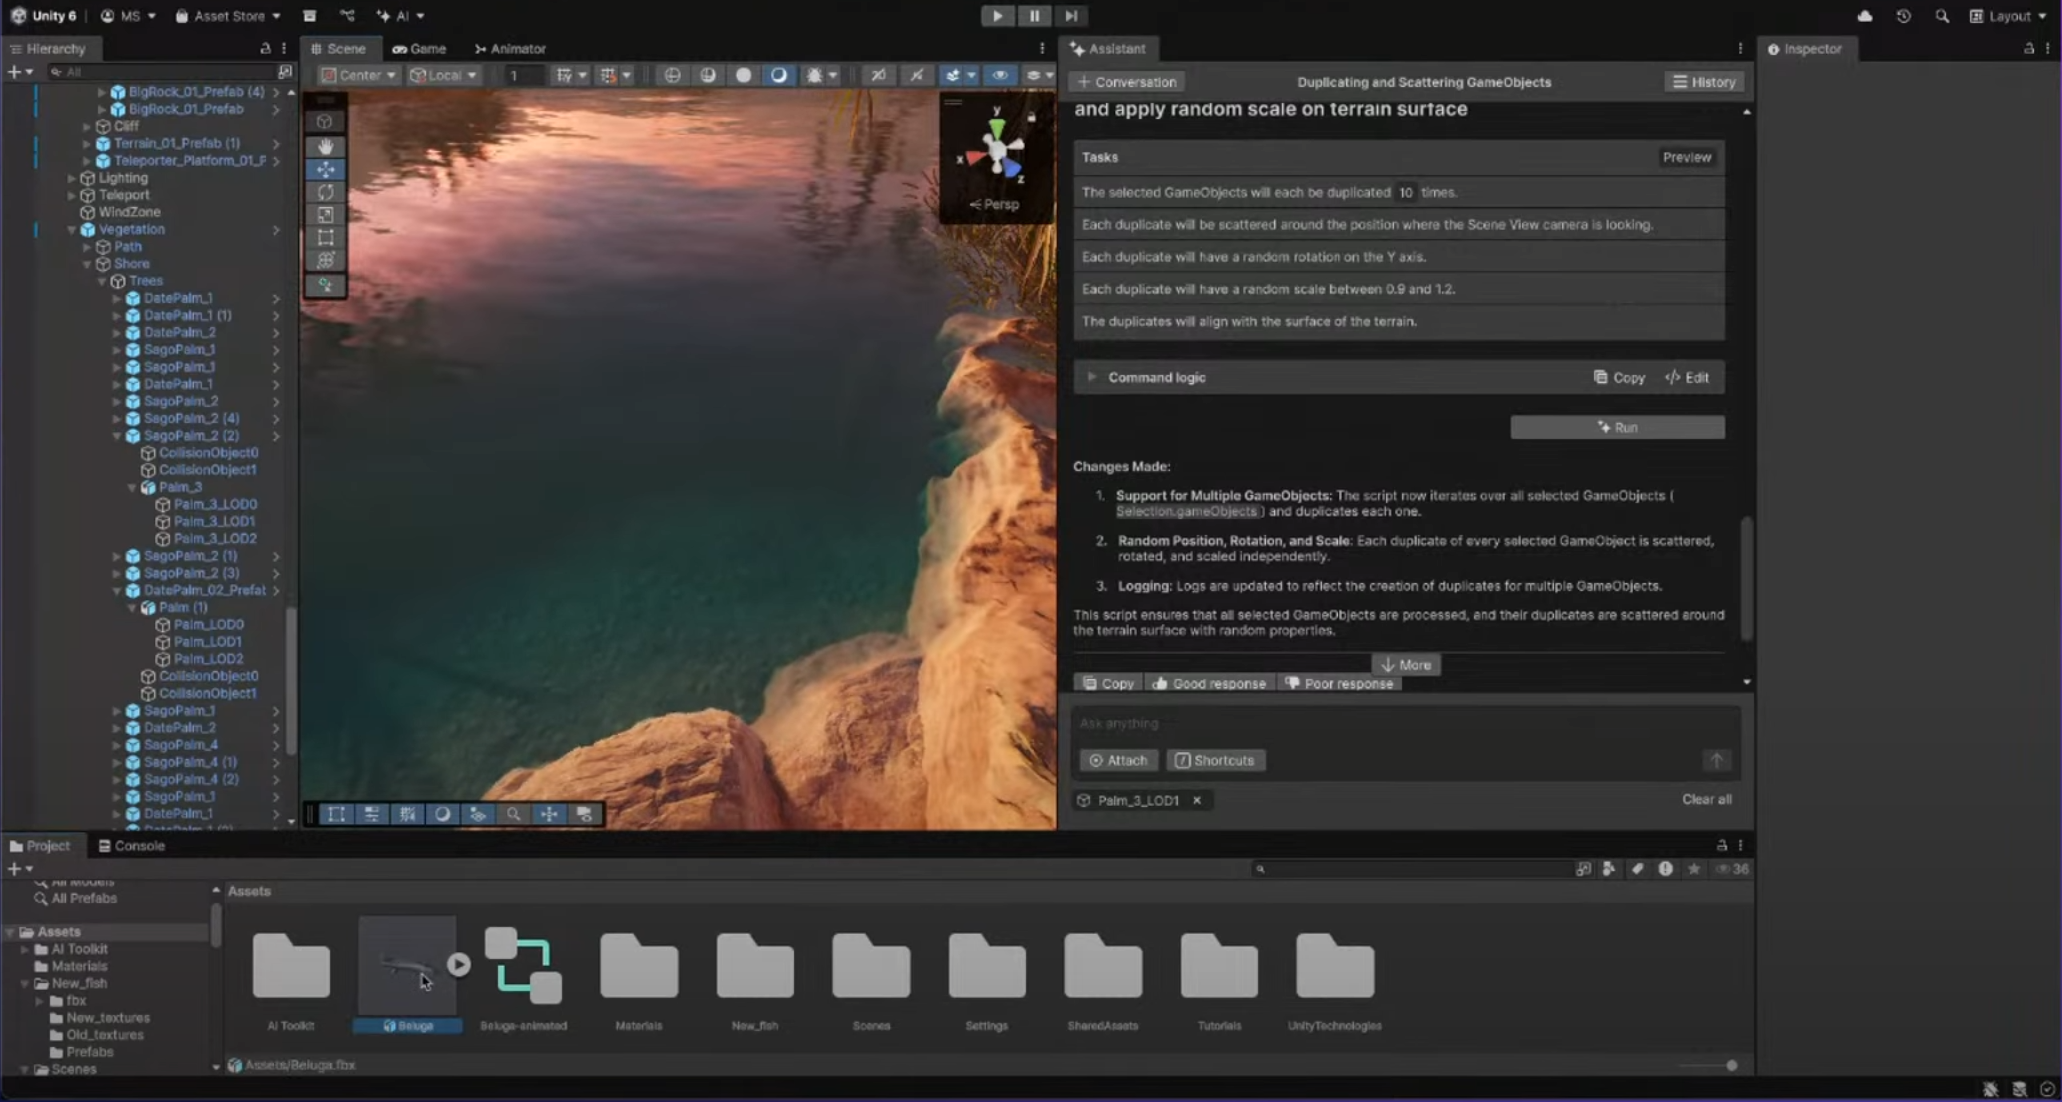Collapse the Vegetation hierarchy item
Image resolution: width=2062 pixels, height=1102 pixels.
[x=72, y=229]
